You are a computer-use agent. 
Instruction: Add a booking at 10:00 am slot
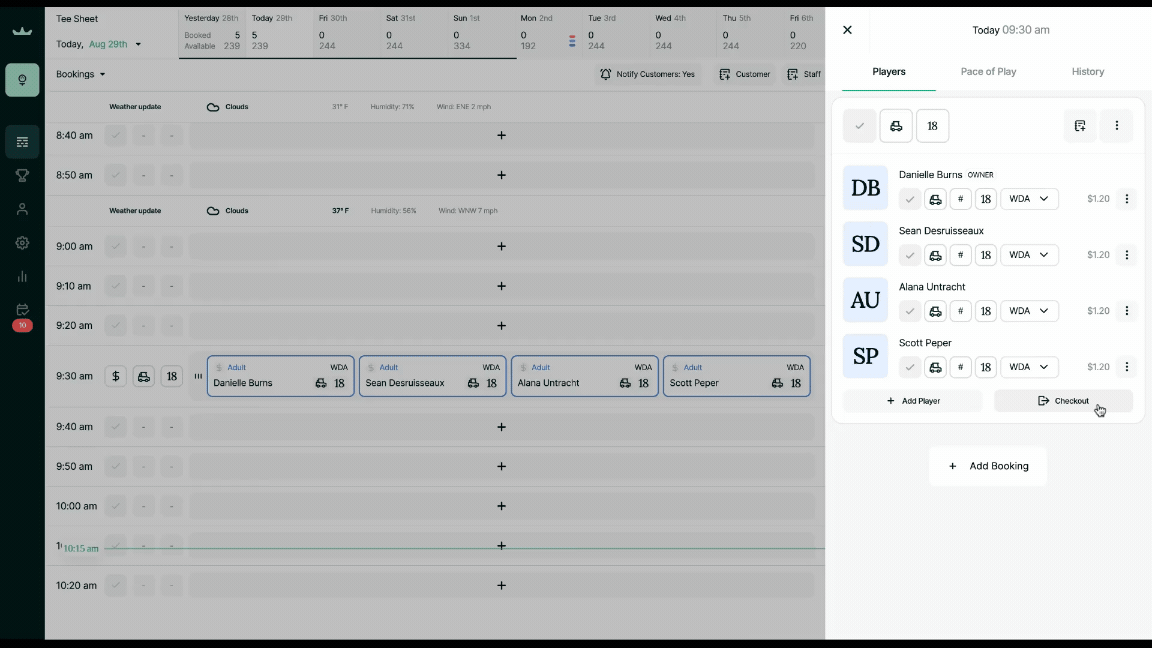coord(501,506)
